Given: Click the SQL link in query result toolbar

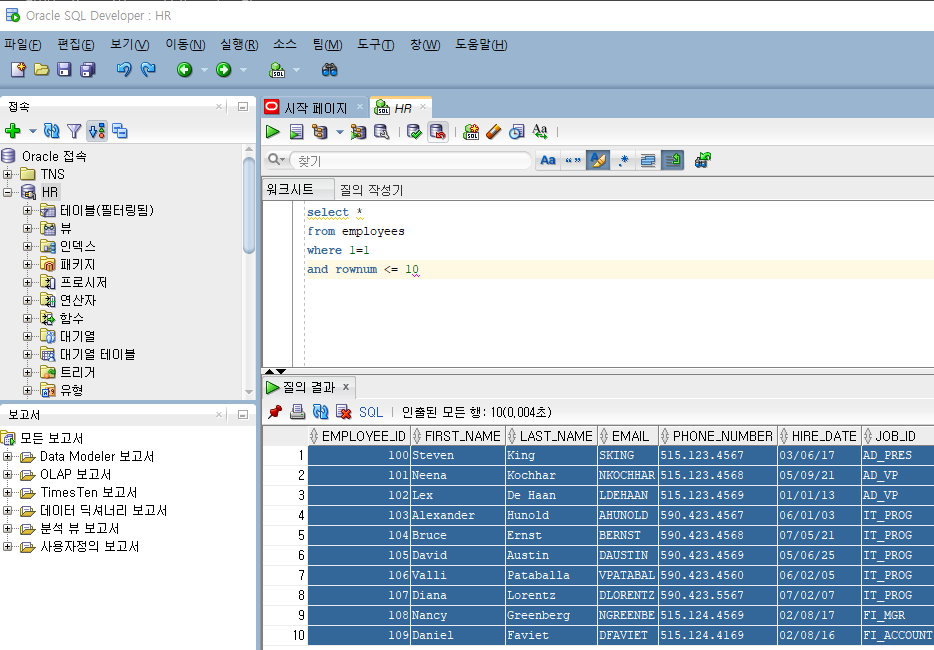Looking at the screenshot, I should pyautogui.click(x=371, y=412).
